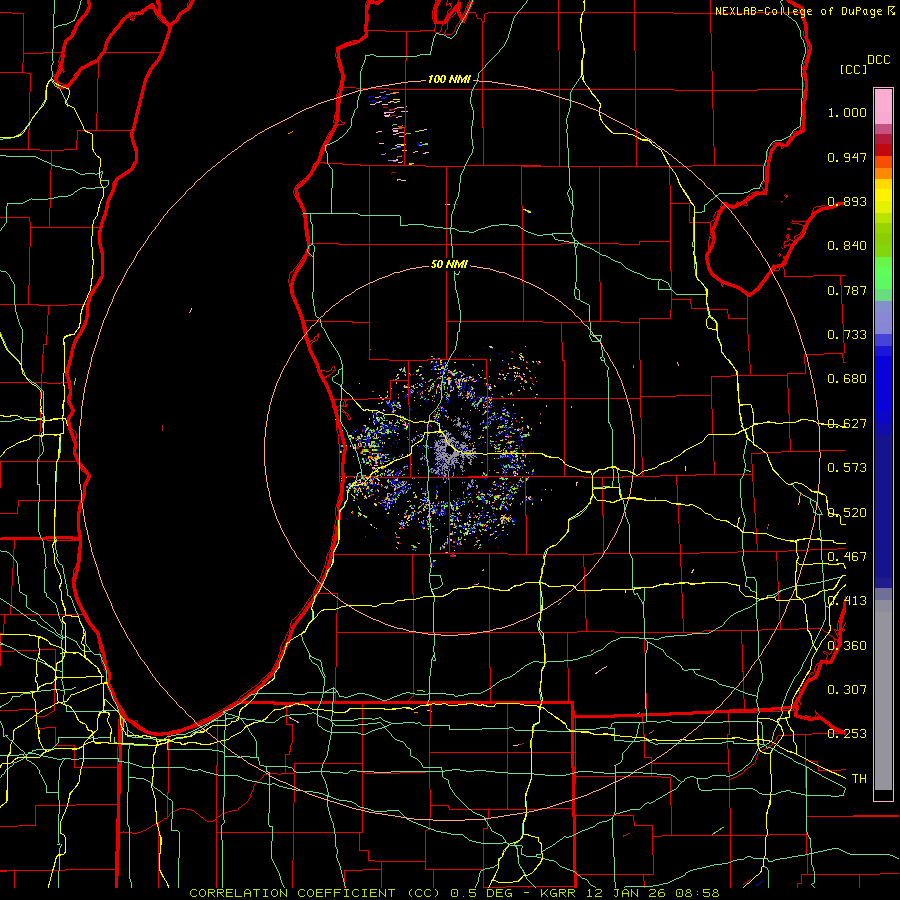Click the 0.573 legend value
Viewport: 900px width, 900px height.
click(x=847, y=468)
